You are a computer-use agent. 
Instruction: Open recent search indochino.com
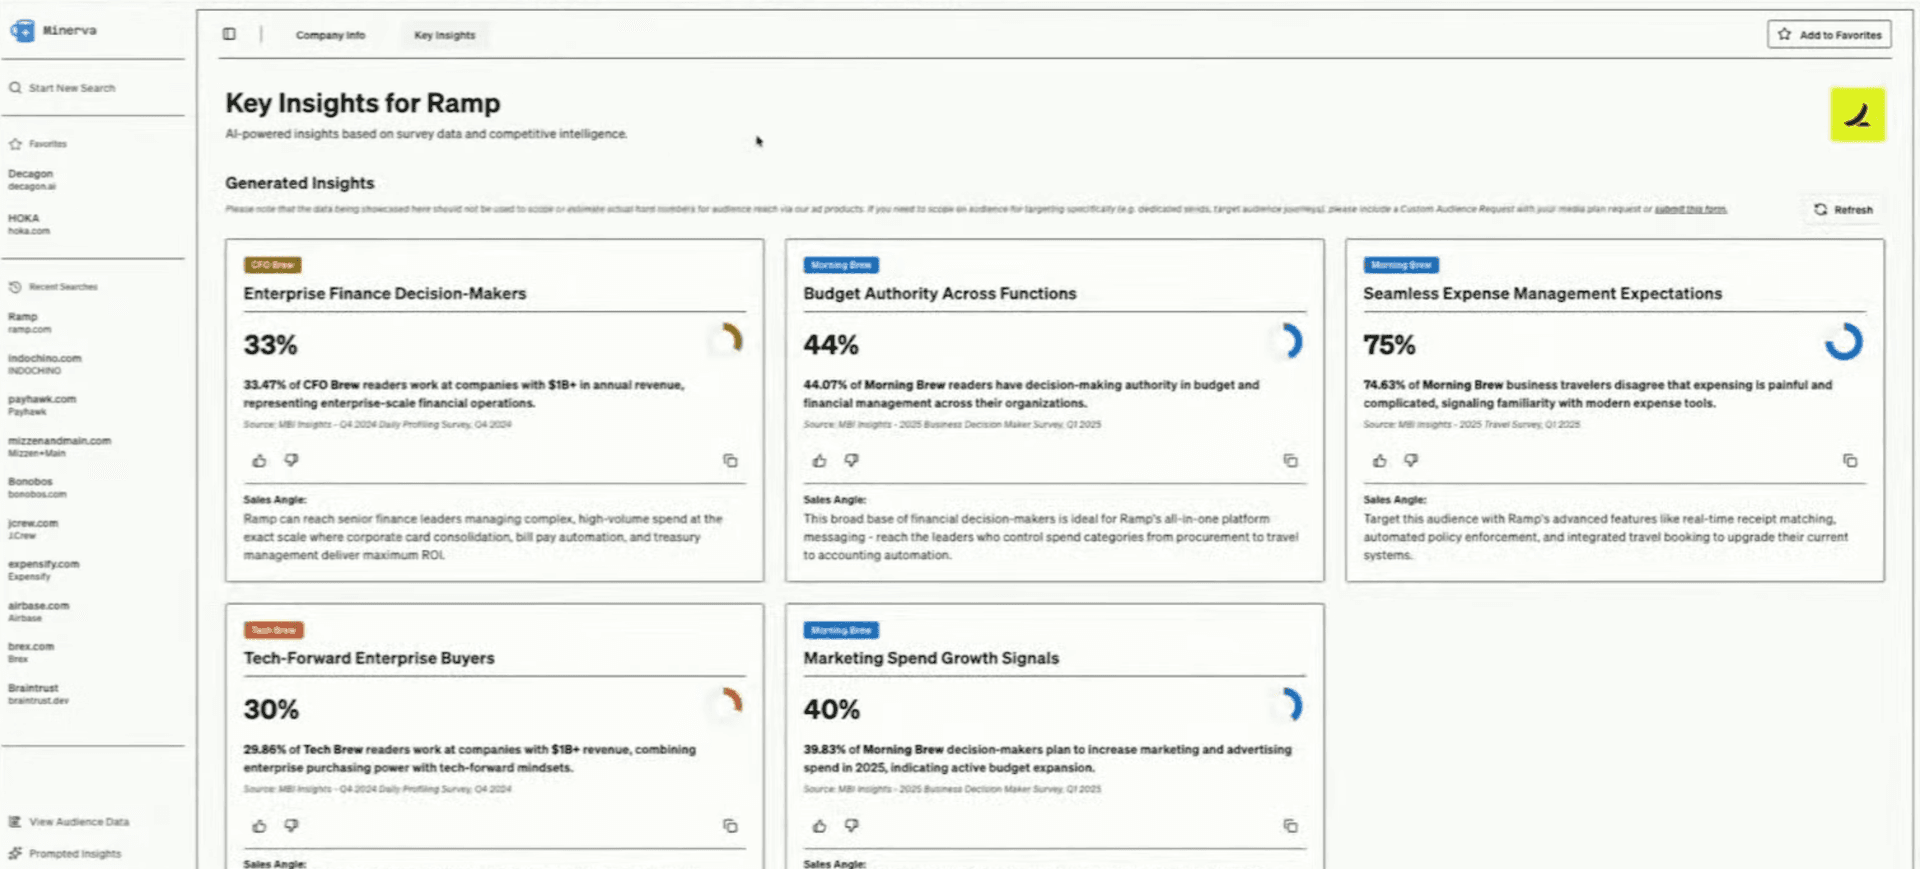tap(45, 364)
